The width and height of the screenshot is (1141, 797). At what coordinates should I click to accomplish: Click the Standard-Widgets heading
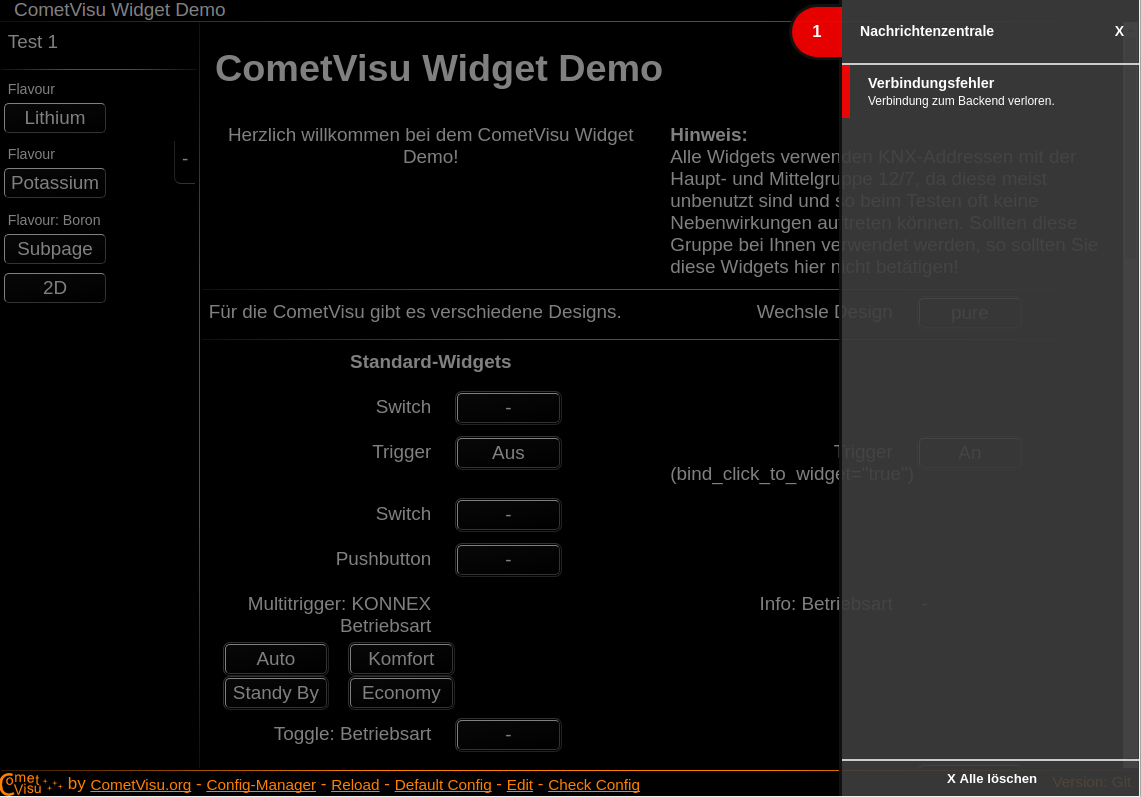tap(430, 362)
